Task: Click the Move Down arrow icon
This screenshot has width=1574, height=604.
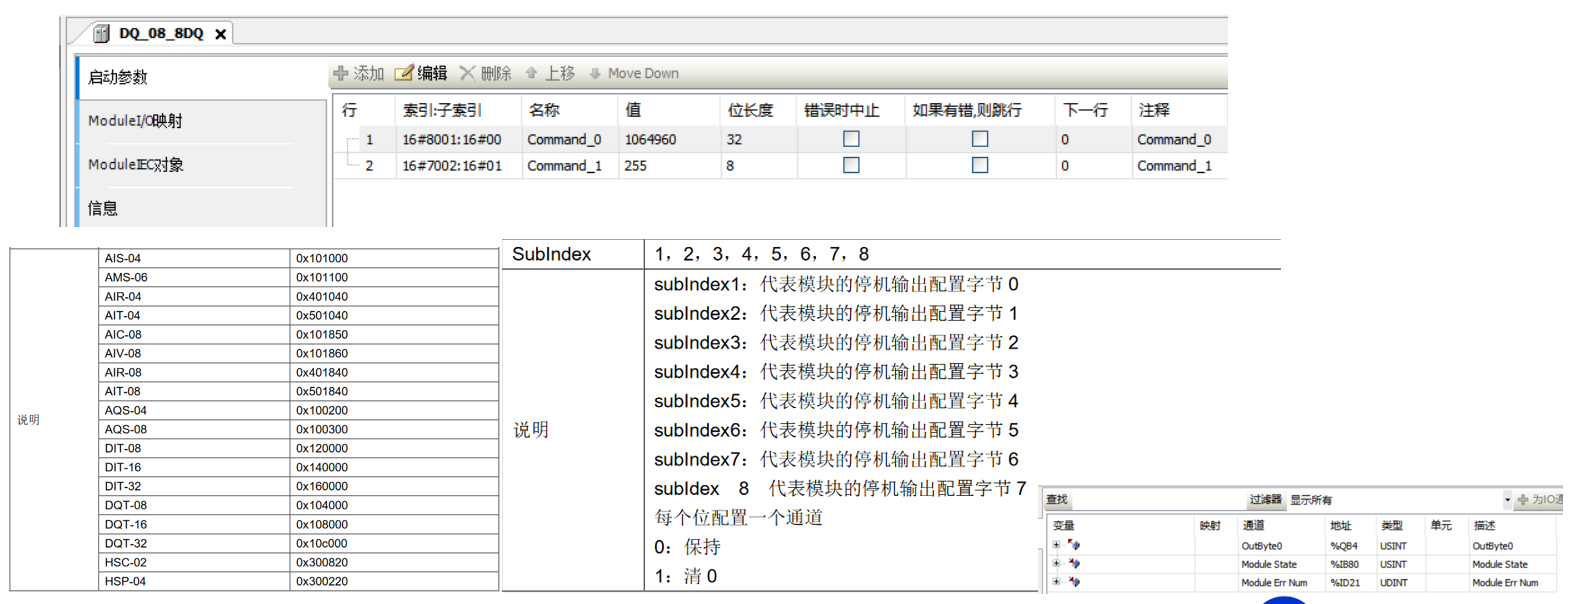Action: [x=595, y=73]
